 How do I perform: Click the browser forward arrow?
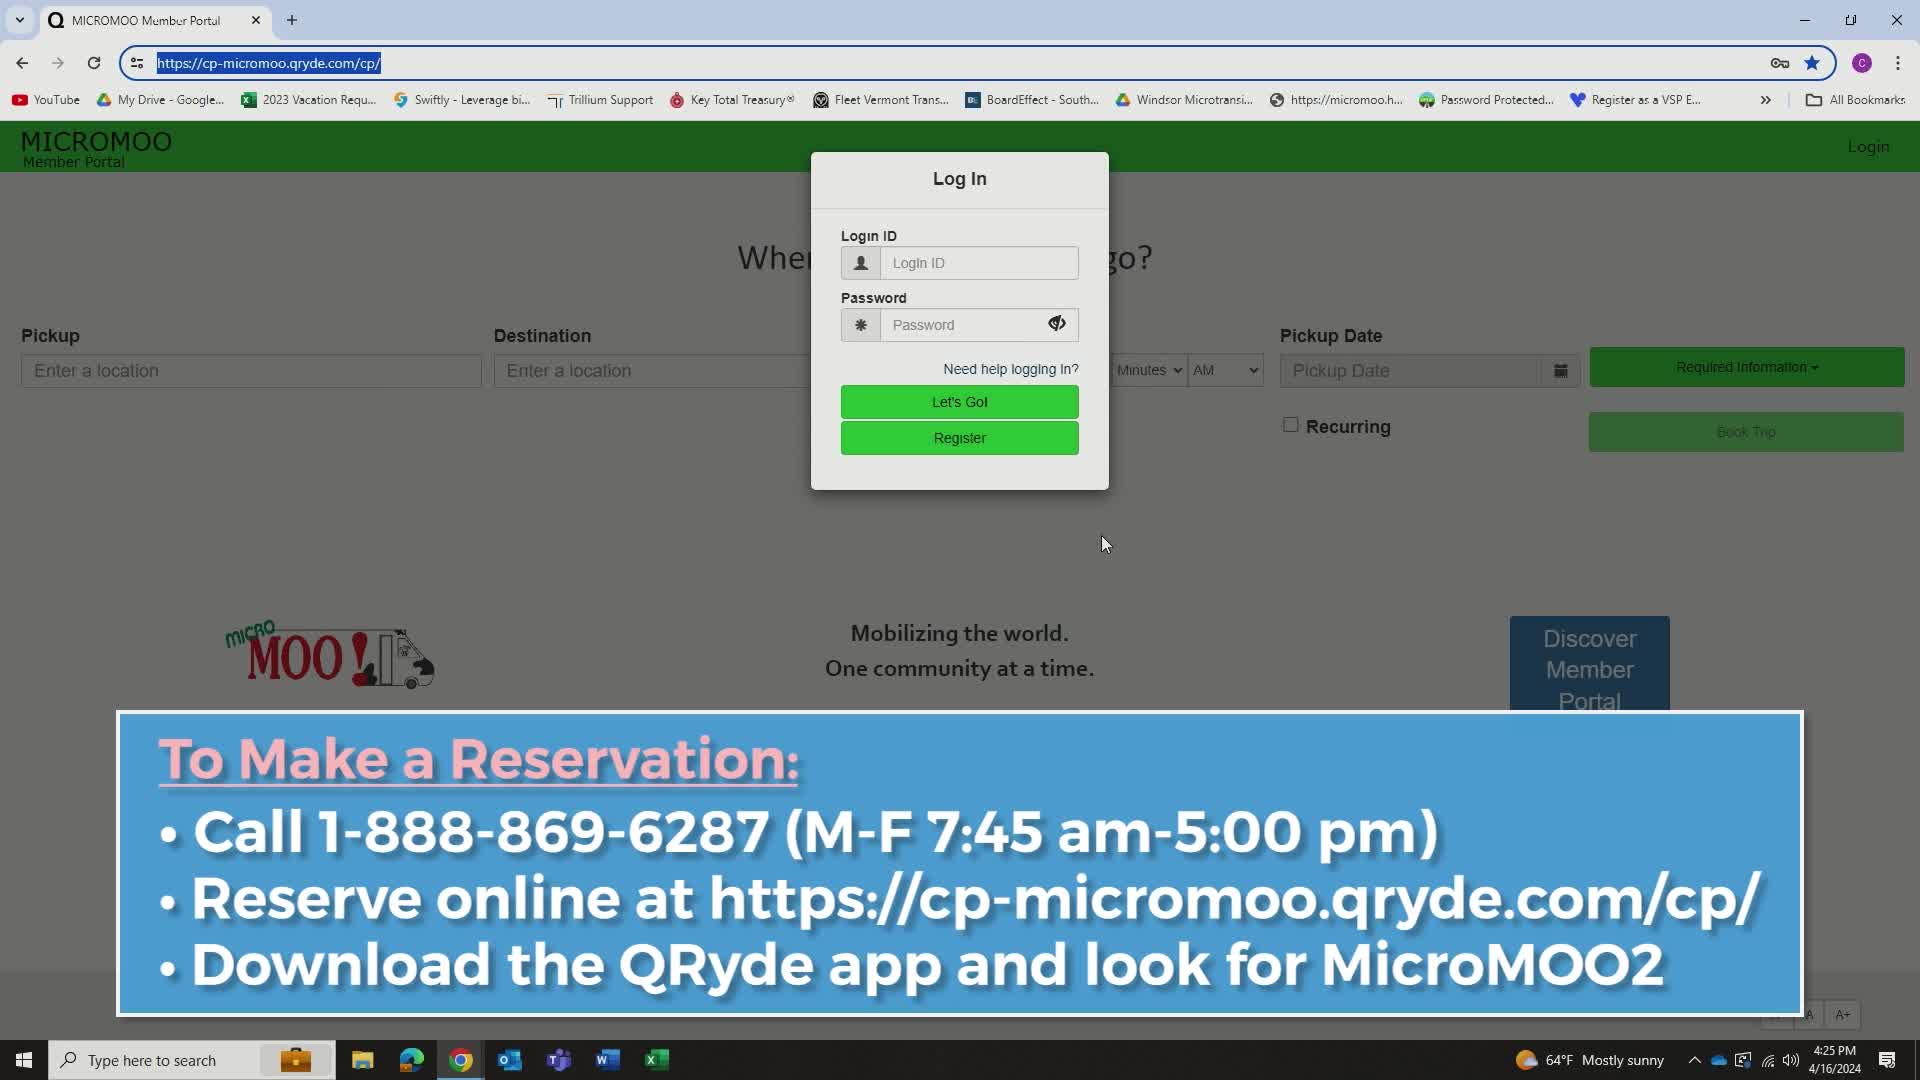click(58, 63)
